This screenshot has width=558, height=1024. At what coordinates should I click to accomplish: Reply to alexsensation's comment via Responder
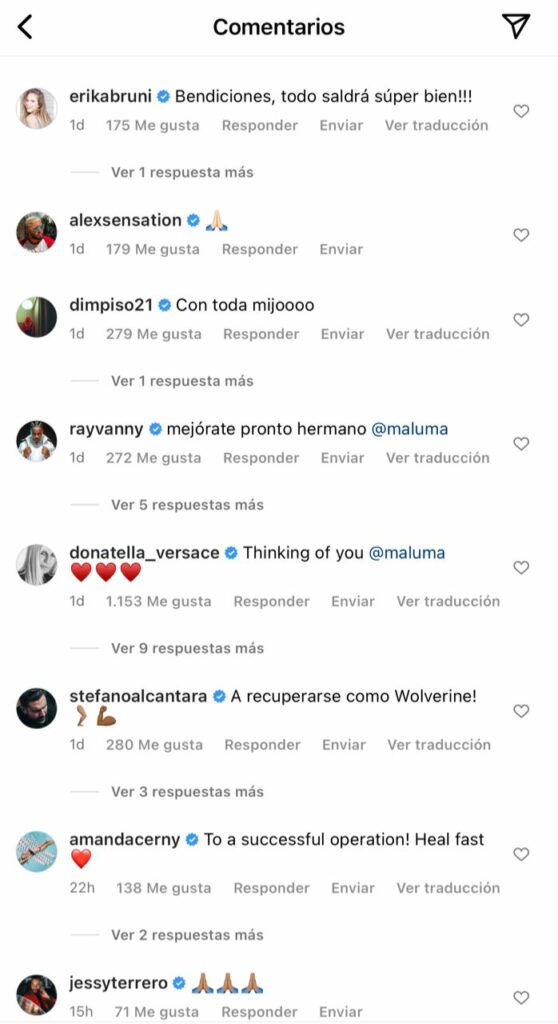(x=259, y=249)
